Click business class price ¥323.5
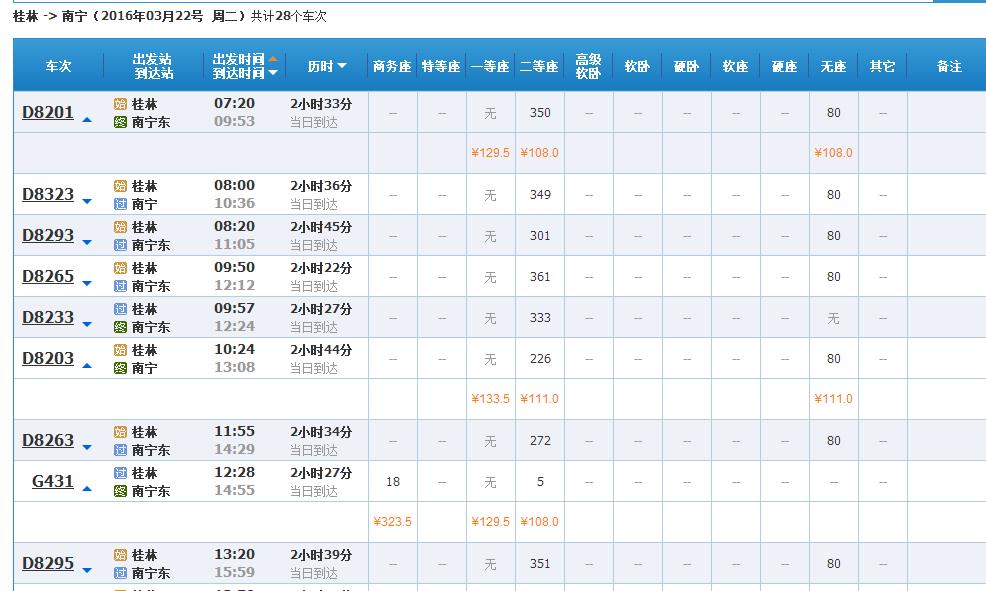 [392, 521]
